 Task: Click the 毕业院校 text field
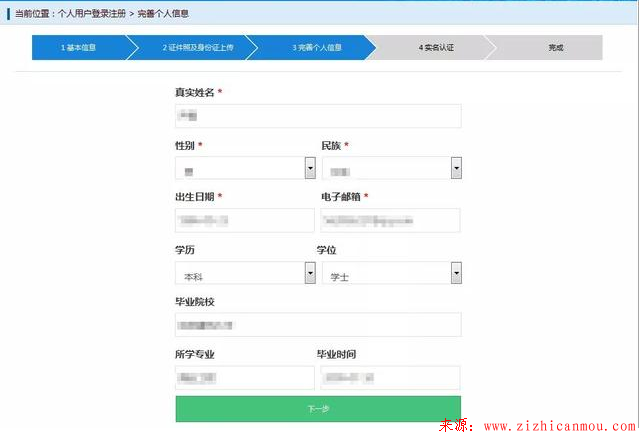click(318, 325)
